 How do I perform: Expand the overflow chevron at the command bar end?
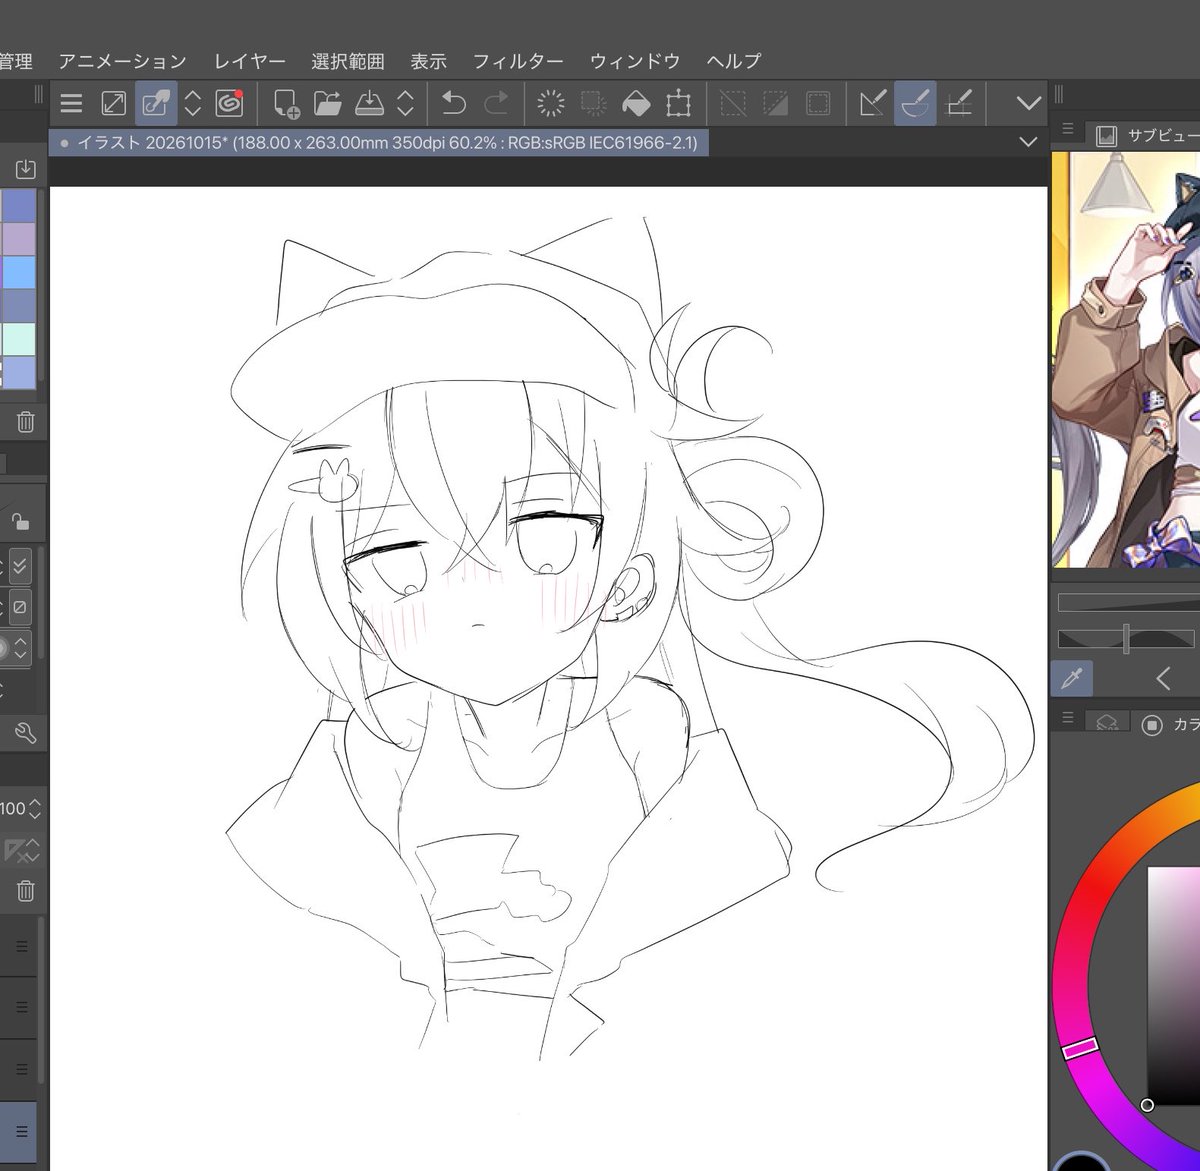(1028, 103)
